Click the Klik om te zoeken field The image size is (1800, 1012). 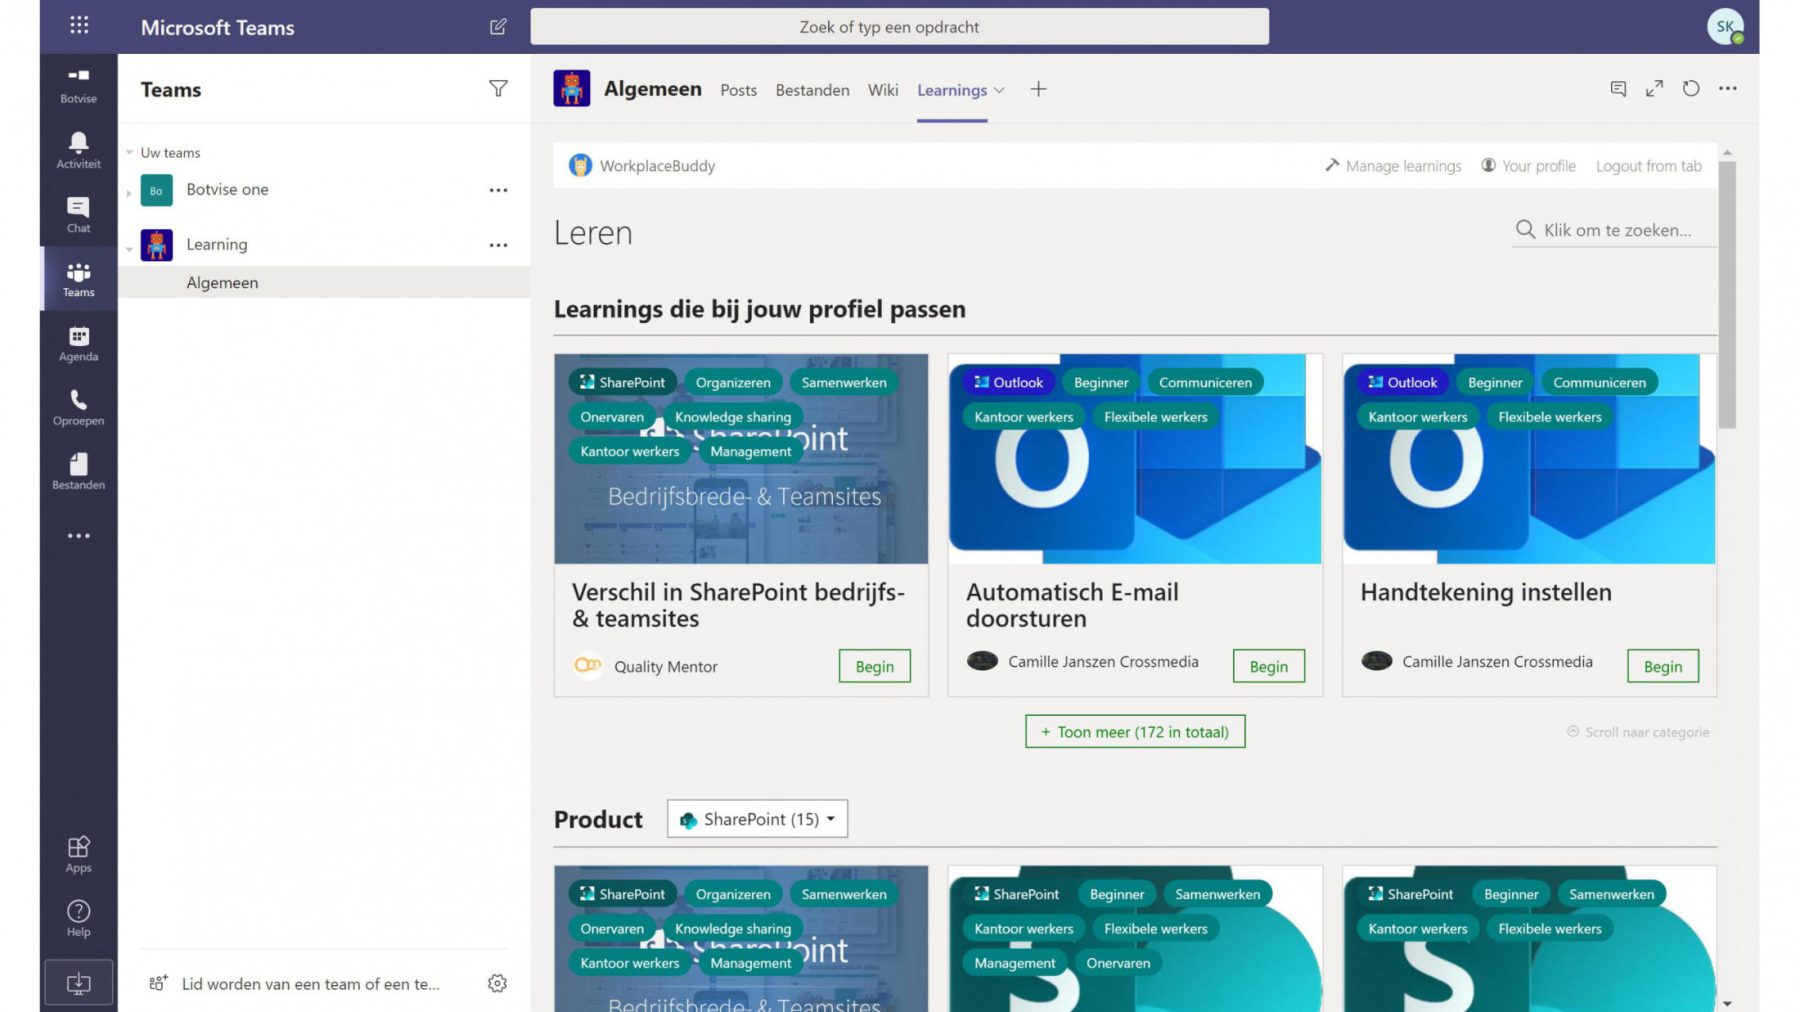[1615, 230]
